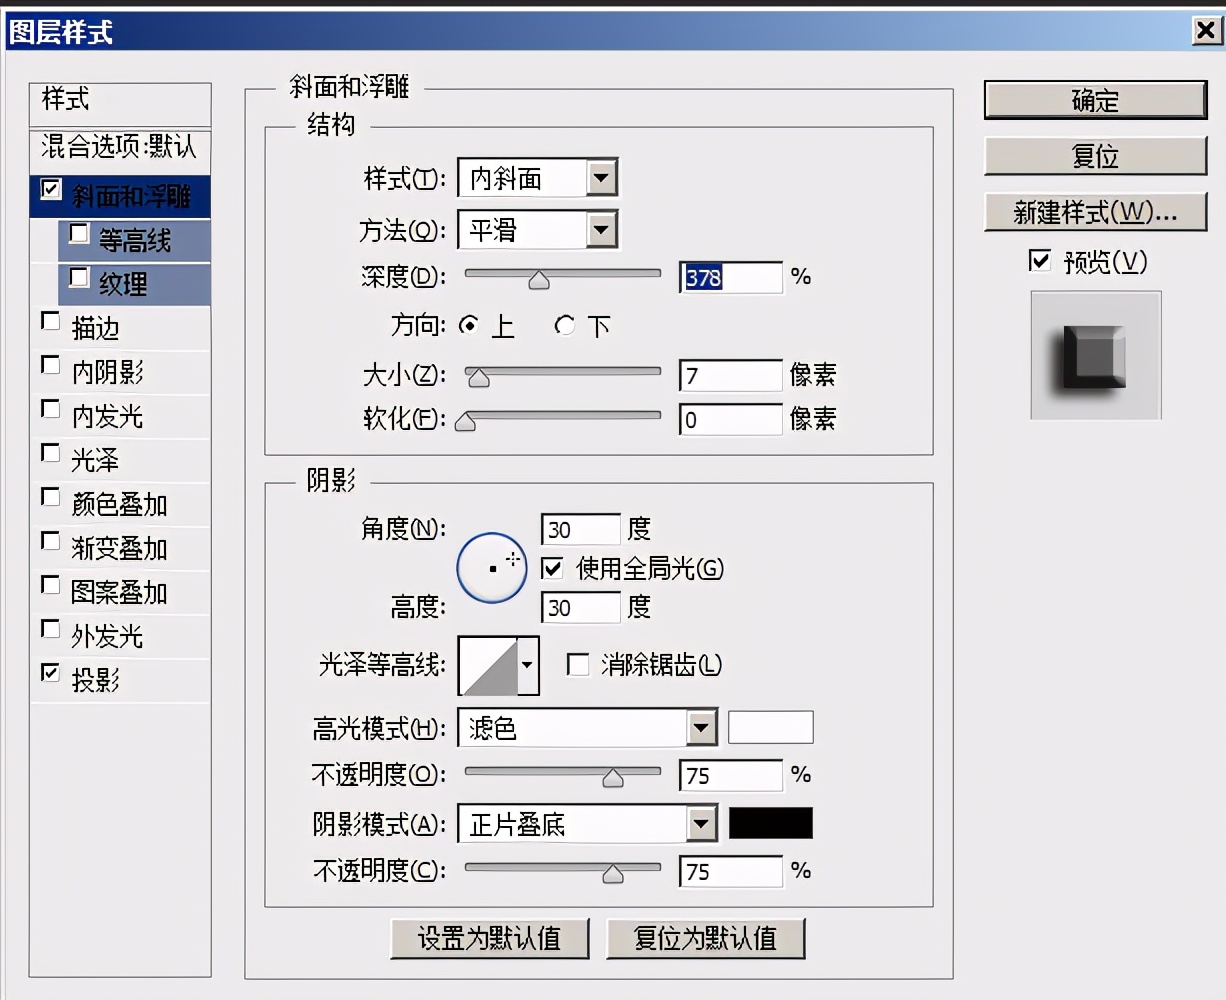Click the 深度 slider handle
Viewport: 1226px width, 1000px height.
coord(539,280)
